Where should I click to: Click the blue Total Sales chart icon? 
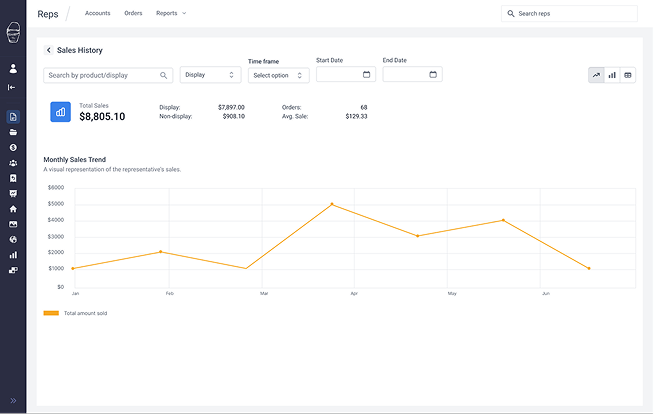pos(60,112)
